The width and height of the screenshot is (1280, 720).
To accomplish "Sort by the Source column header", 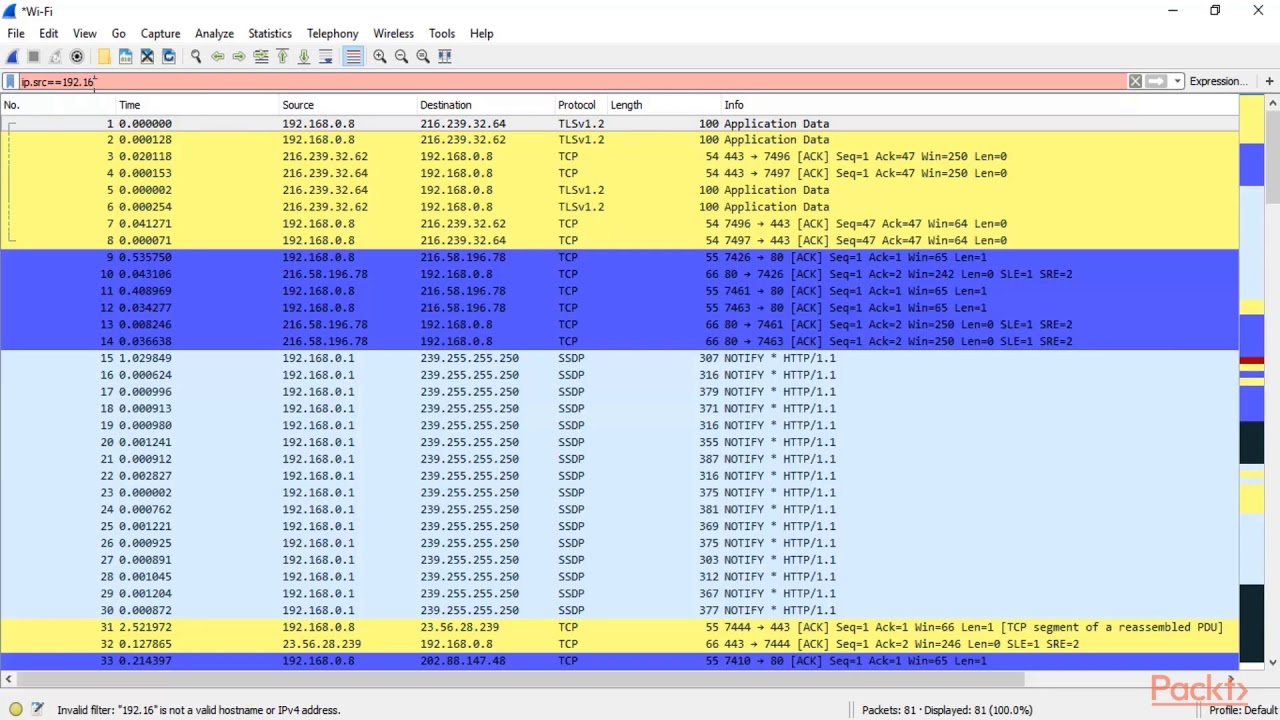I will click(x=348, y=105).
